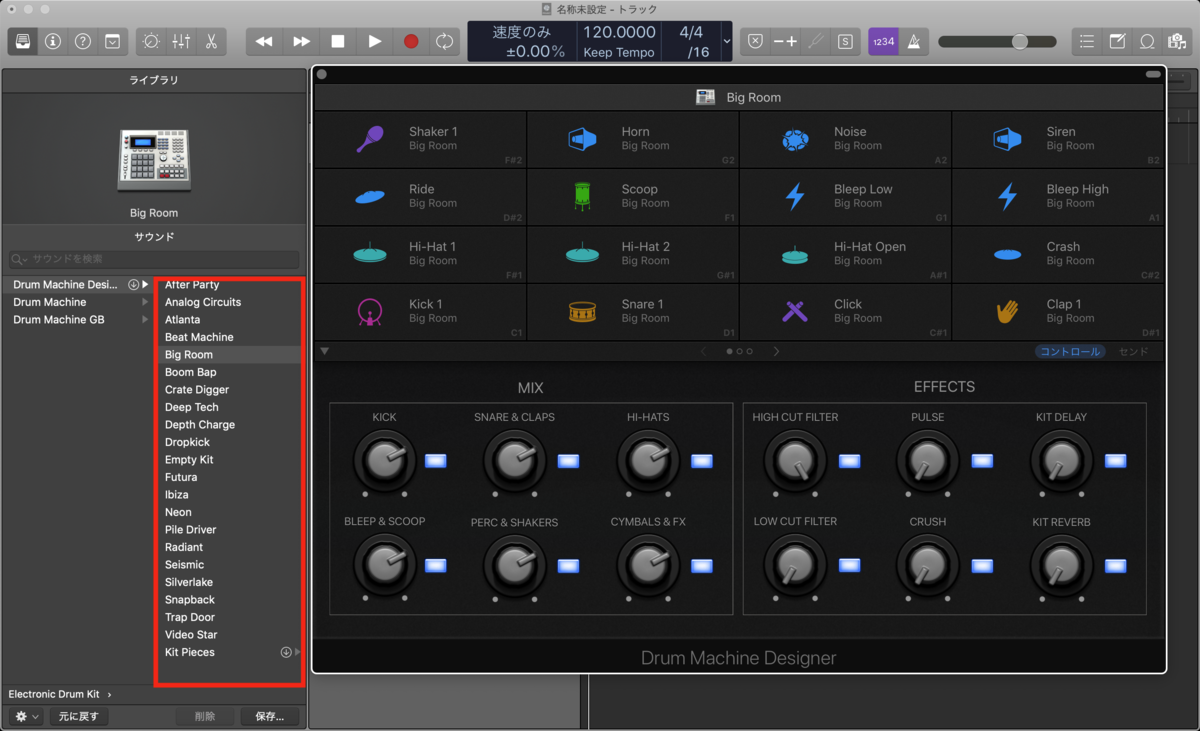Select the Horn drum pad
1200x731 pixels.
pyautogui.click(x=633, y=139)
